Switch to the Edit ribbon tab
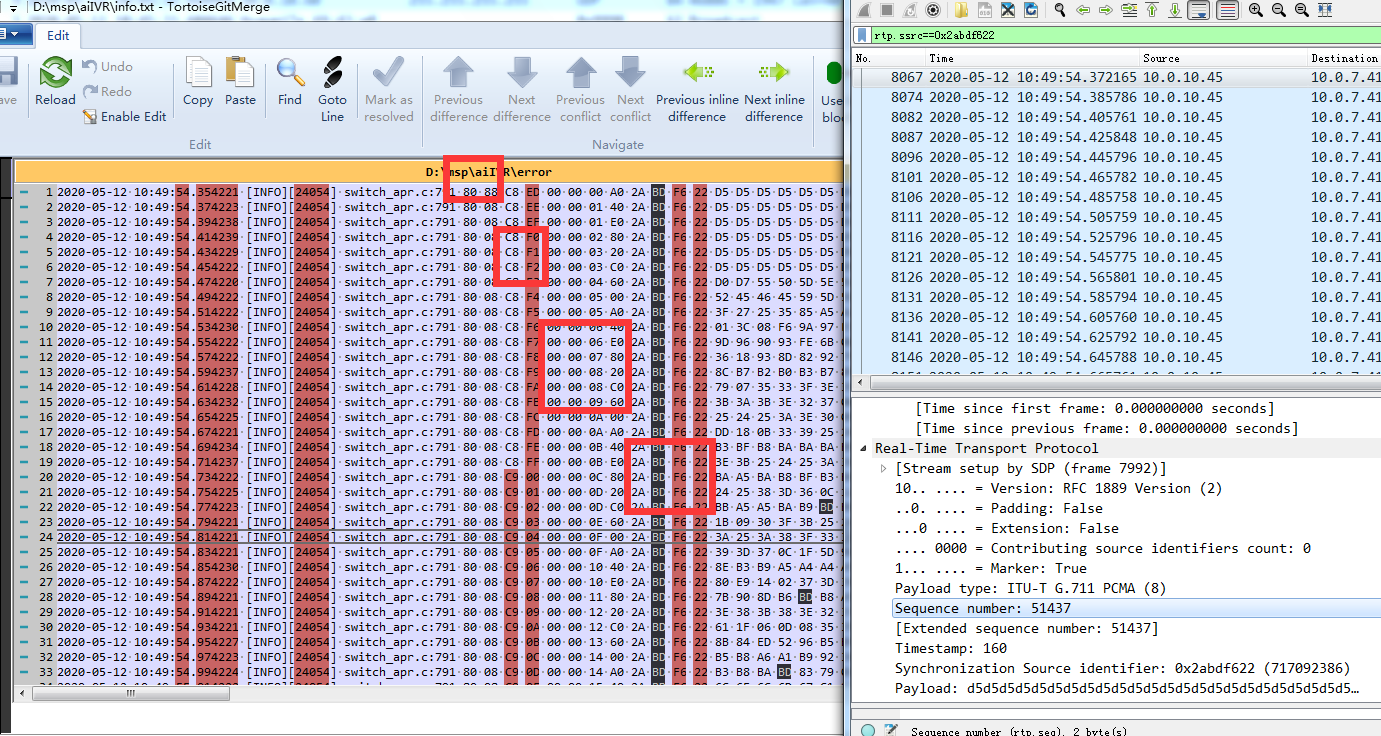 point(57,35)
